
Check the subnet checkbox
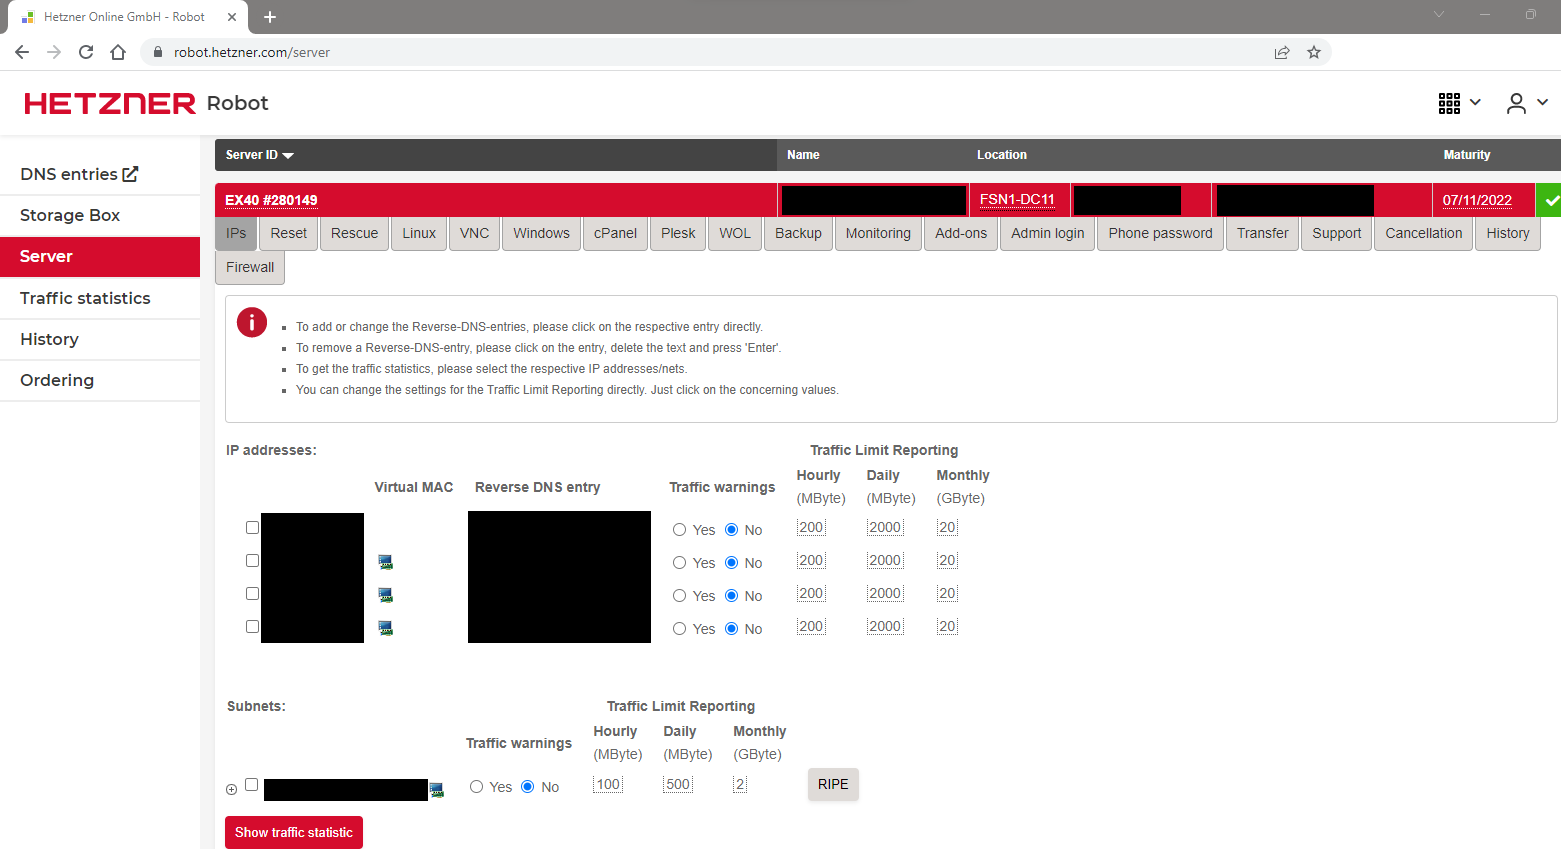click(x=251, y=785)
